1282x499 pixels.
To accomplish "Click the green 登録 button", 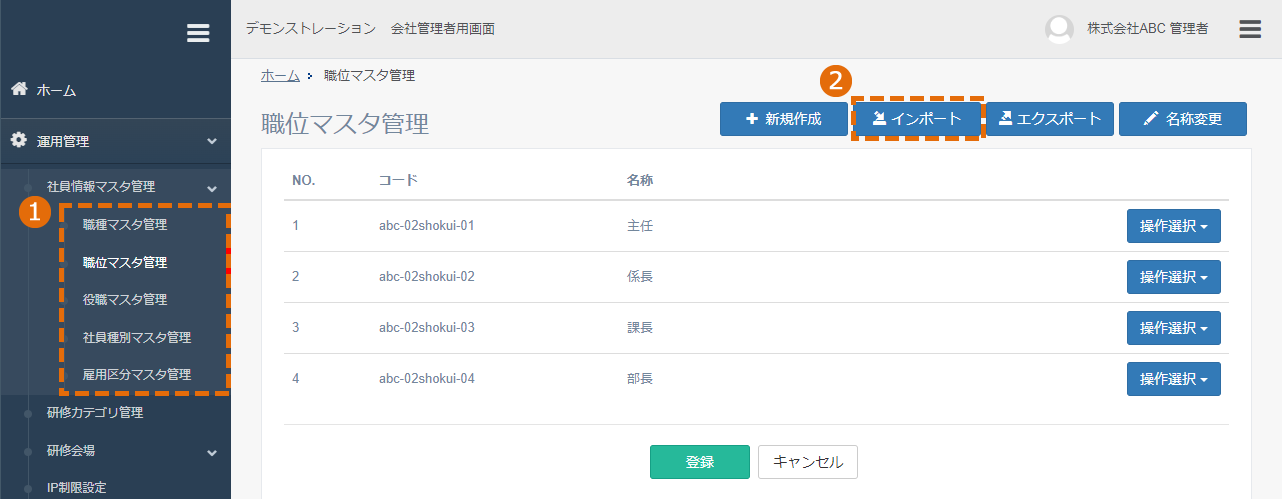I will coord(700,462).
